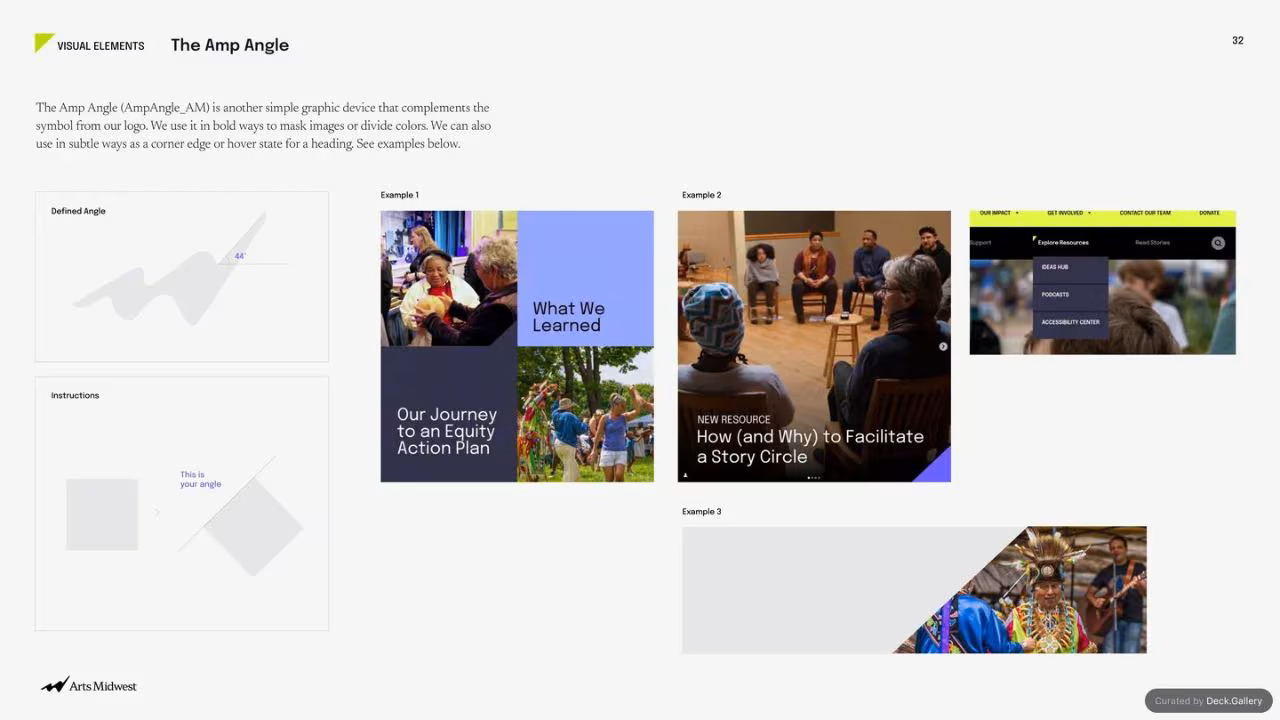Click the page number 32
Image resolution: width=1280 pixels, height=720 pixels.
[1238, 41]
